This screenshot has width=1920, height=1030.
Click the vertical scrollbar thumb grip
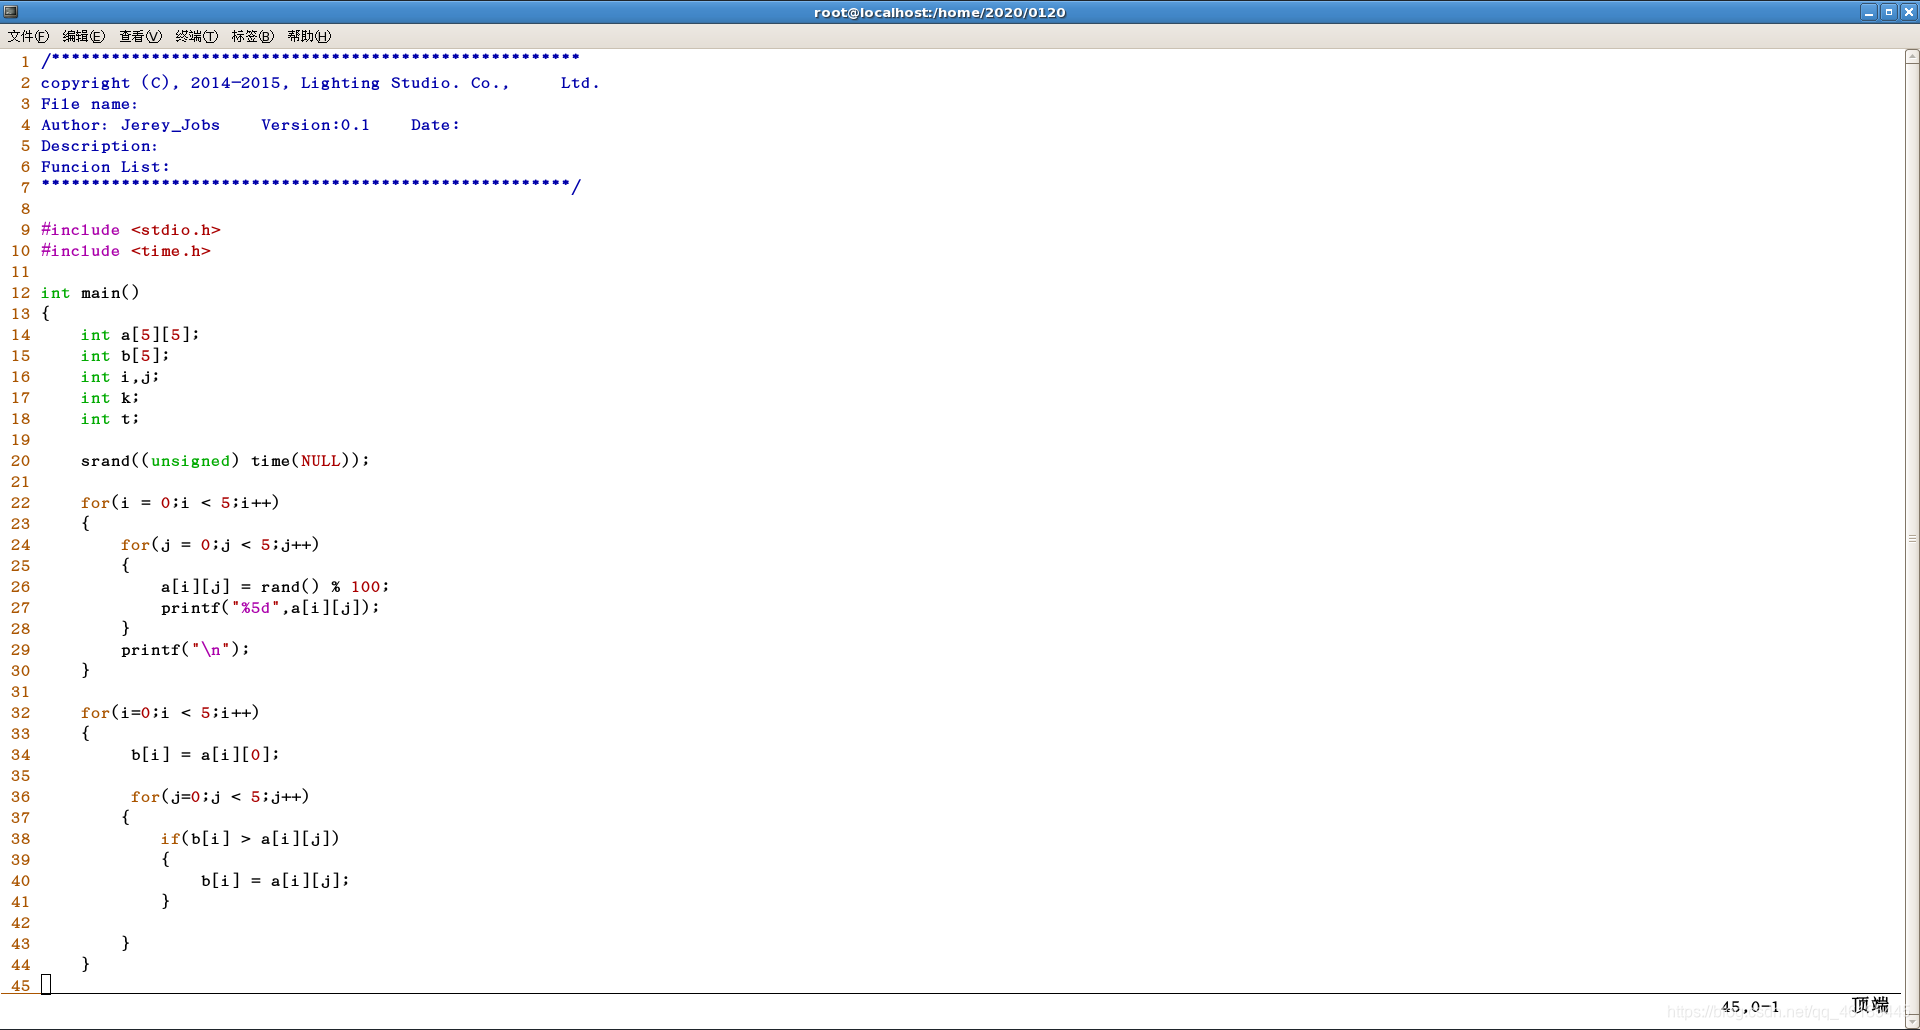[1912, 538]
